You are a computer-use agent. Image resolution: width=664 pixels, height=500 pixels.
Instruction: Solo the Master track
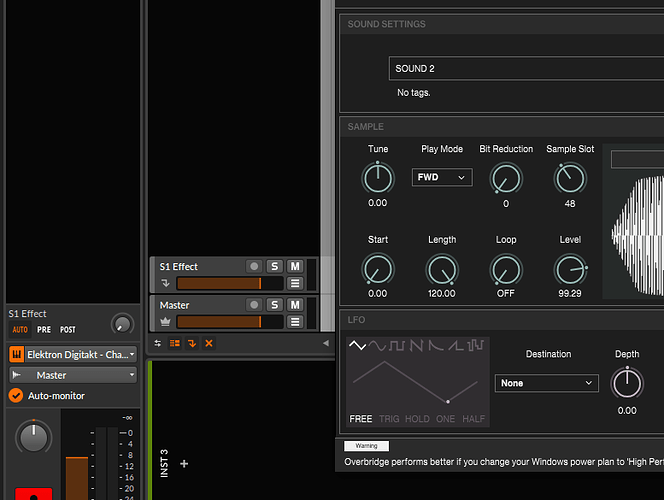[274, 305]
